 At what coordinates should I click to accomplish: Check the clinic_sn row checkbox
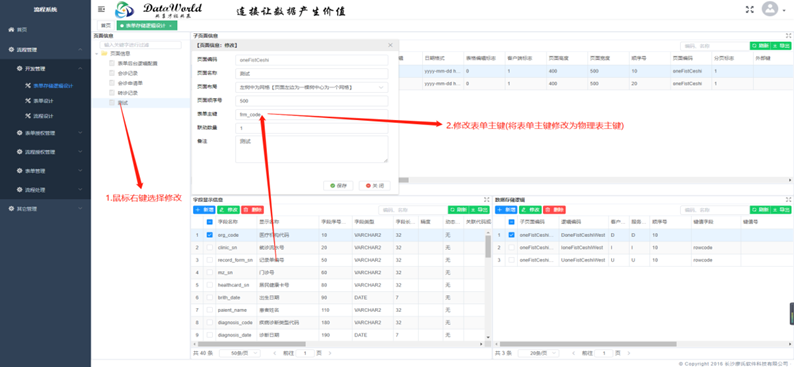pos(210,247)
